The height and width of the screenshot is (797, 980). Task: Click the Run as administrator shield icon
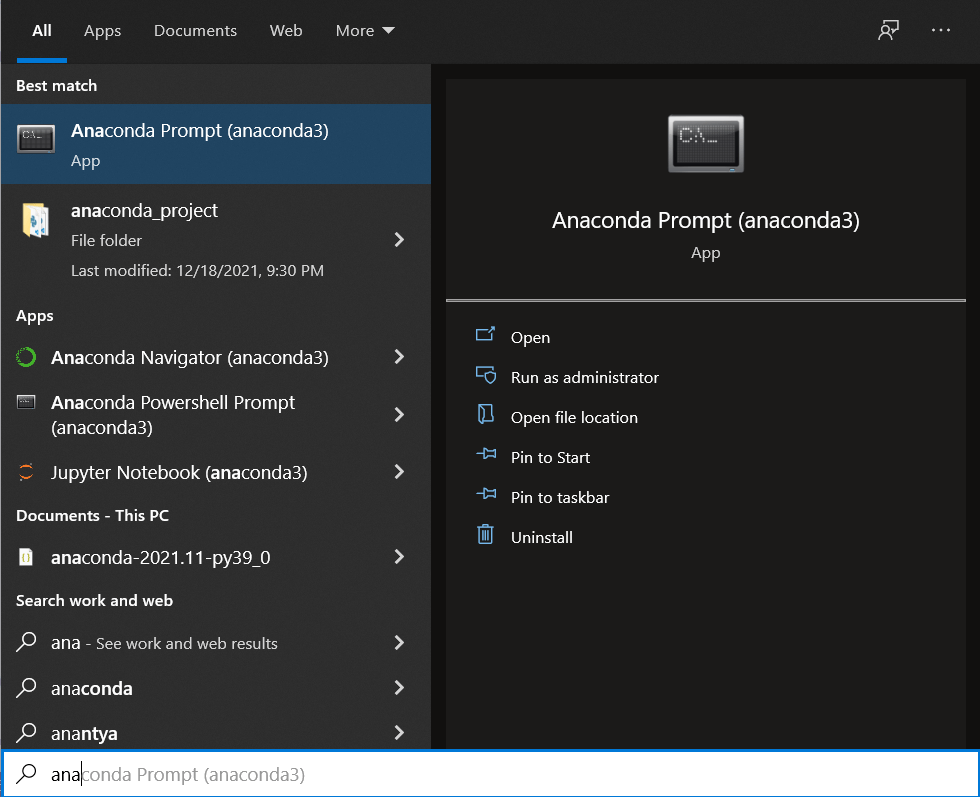pyautogui.click(x=486, y=376)
